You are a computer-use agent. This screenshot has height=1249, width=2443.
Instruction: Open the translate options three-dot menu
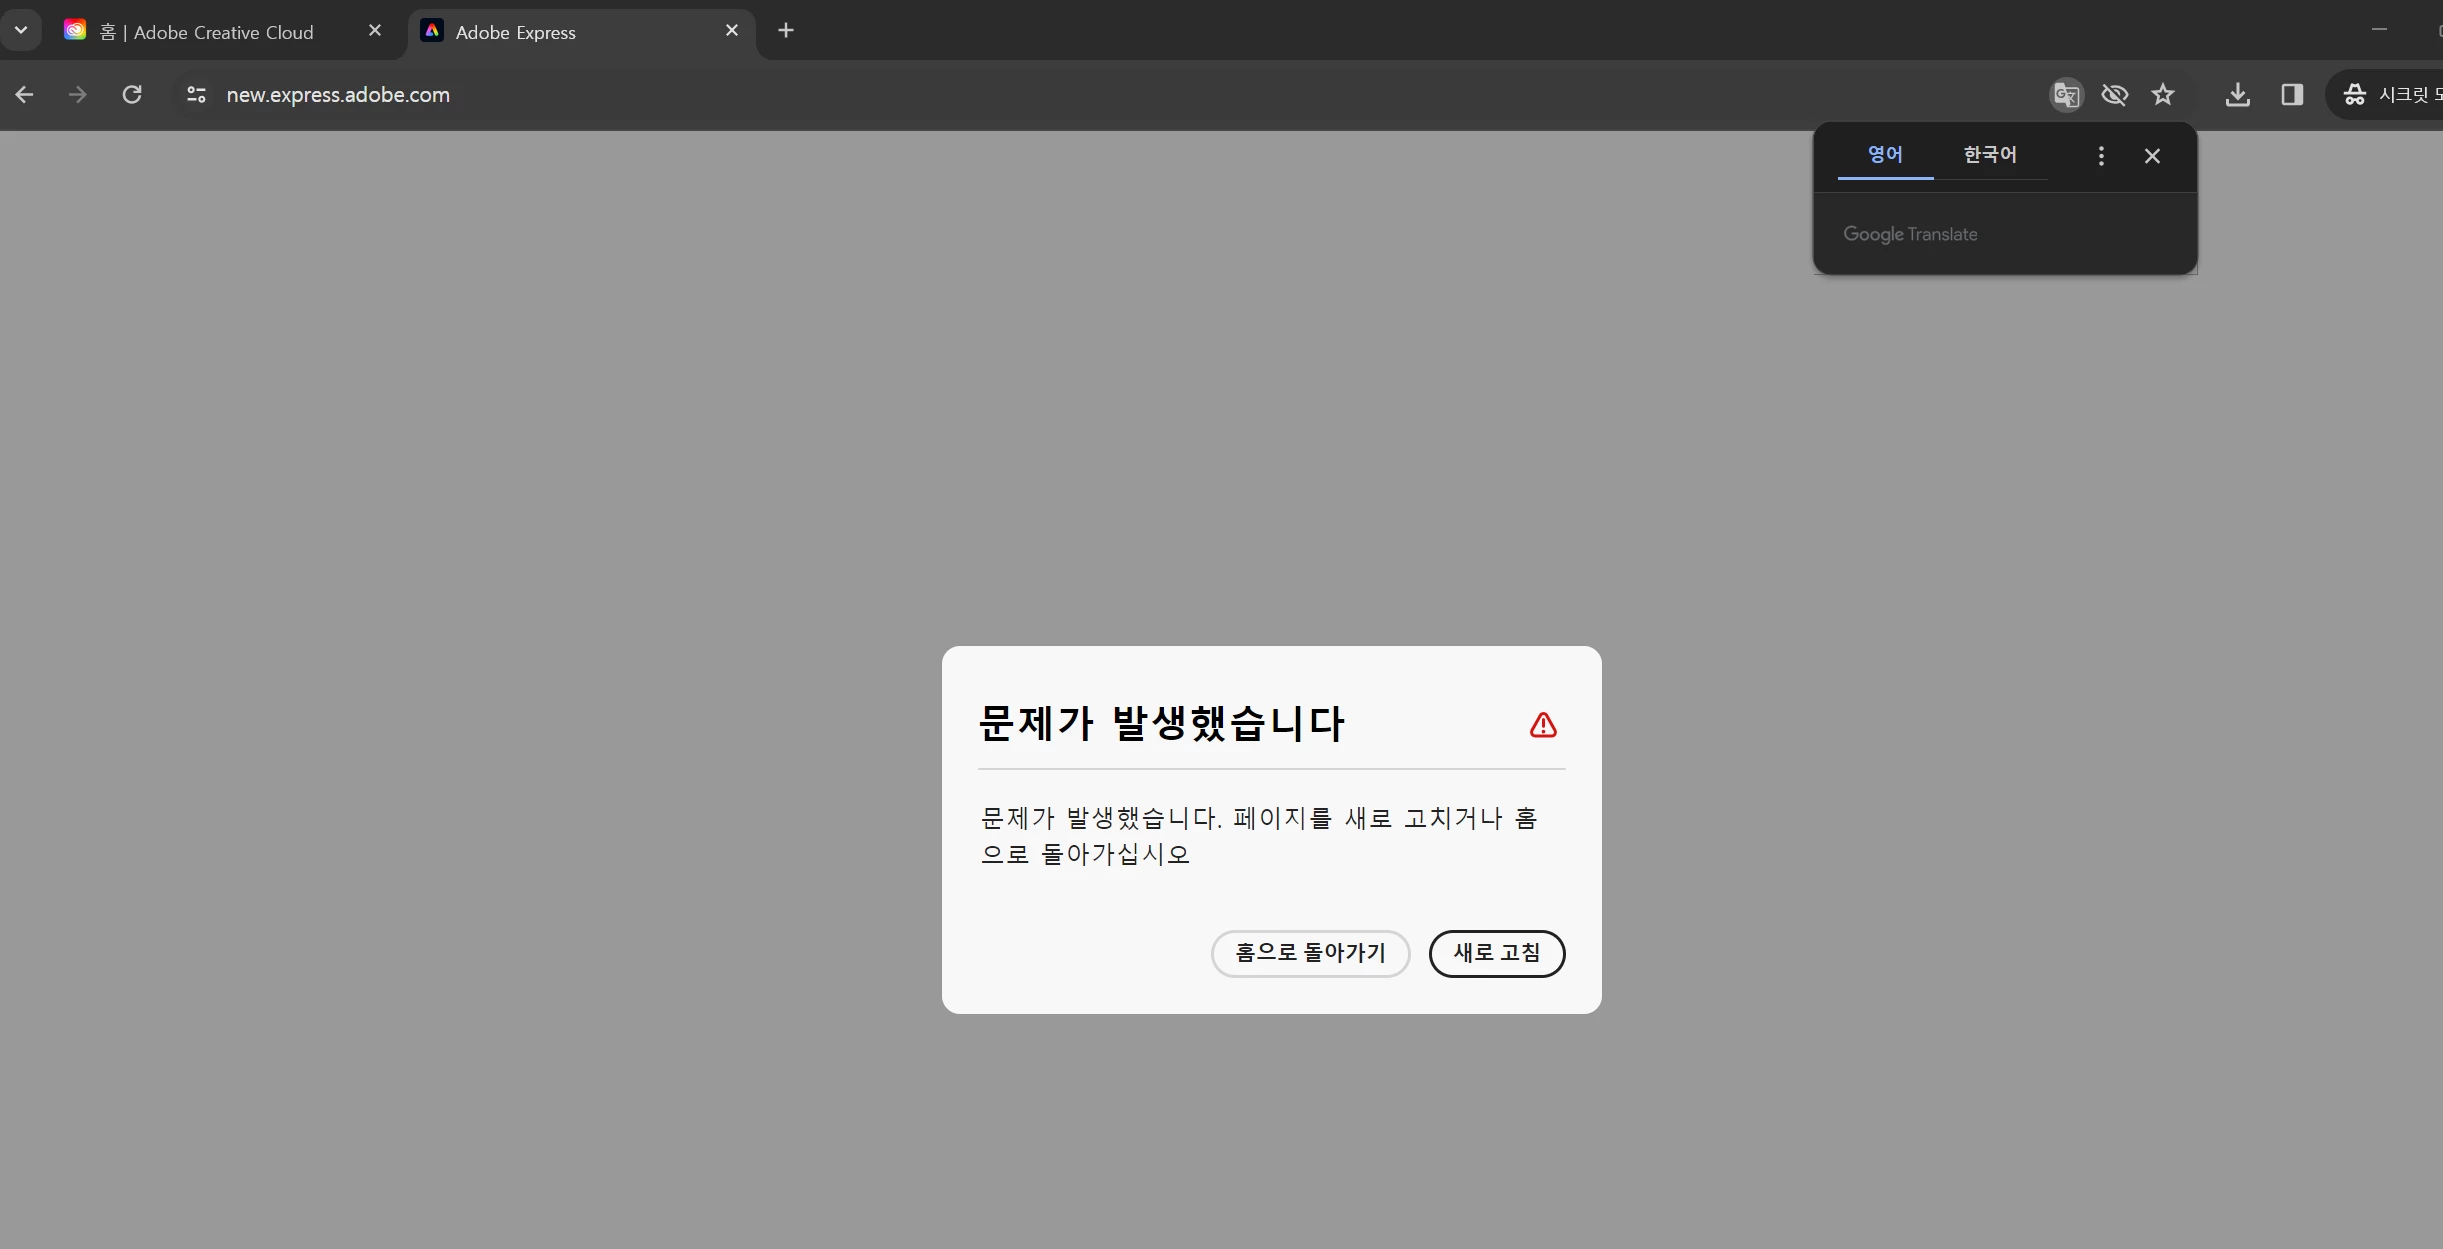coord(2101,156)
